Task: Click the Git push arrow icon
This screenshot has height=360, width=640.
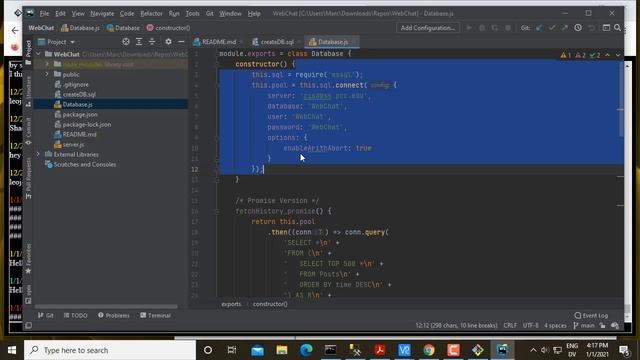Action: click(x=564, y=28)
